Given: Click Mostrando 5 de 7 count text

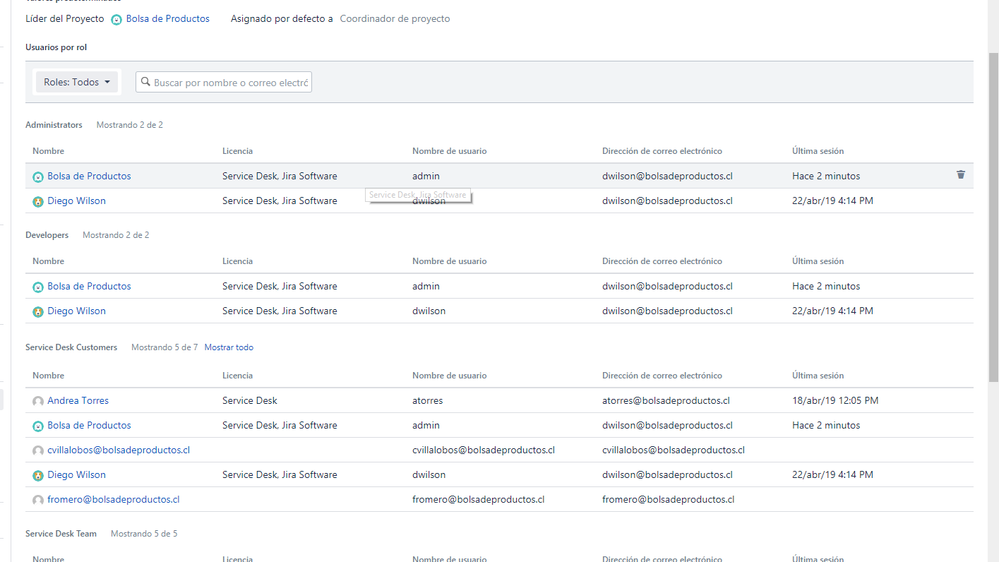Looking at the screenshot, I should [164, 347].
